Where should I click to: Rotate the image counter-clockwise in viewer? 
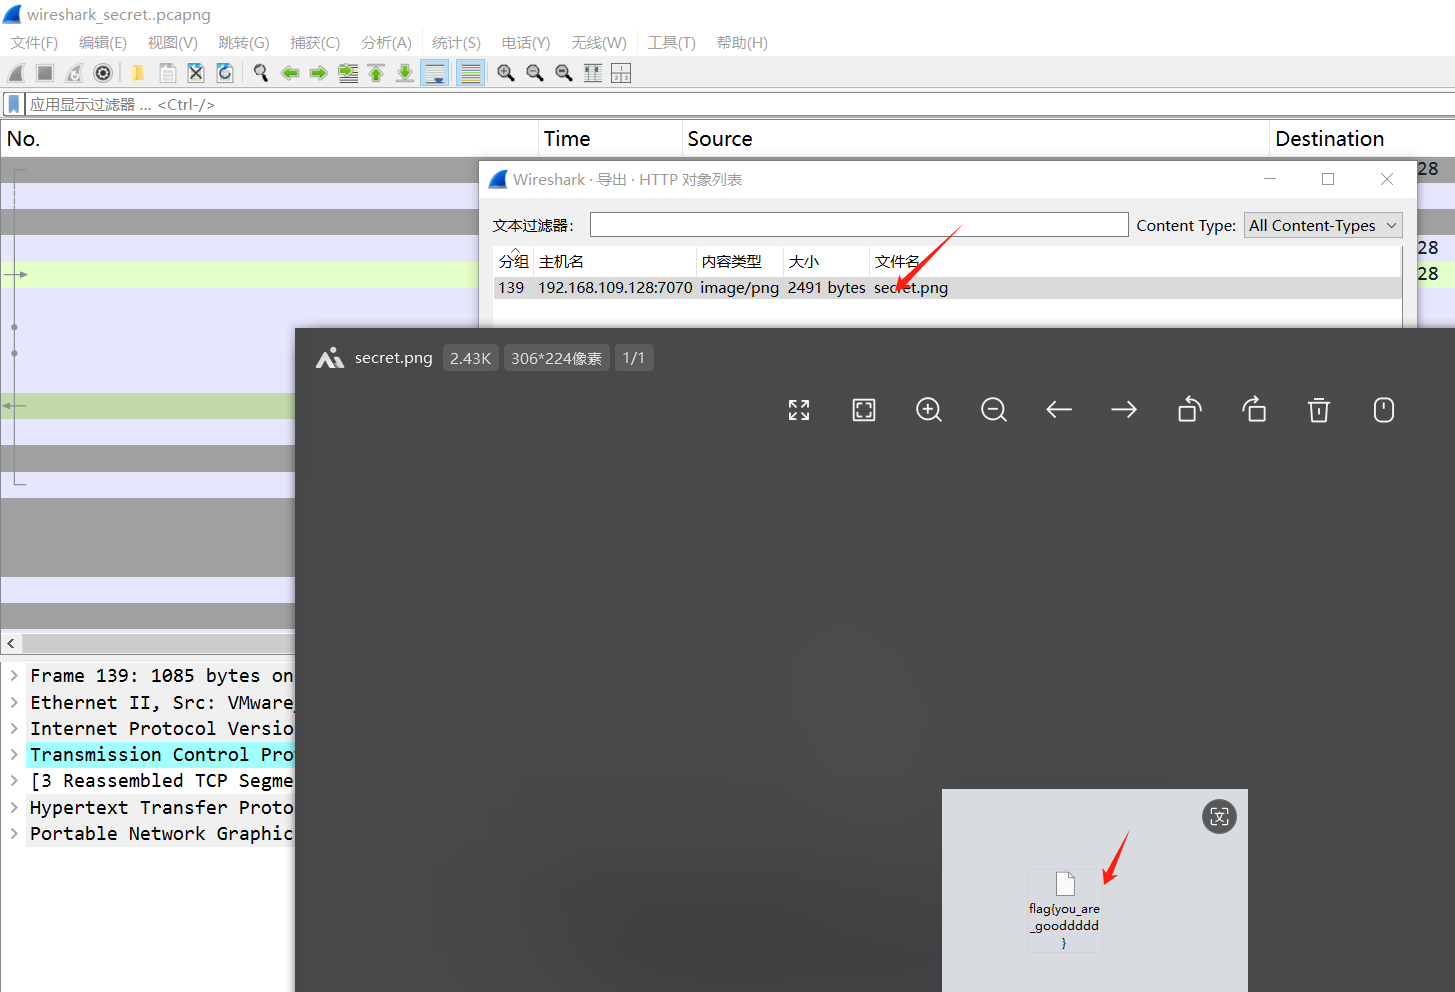pyautogui.click(x=1189, y=410)
